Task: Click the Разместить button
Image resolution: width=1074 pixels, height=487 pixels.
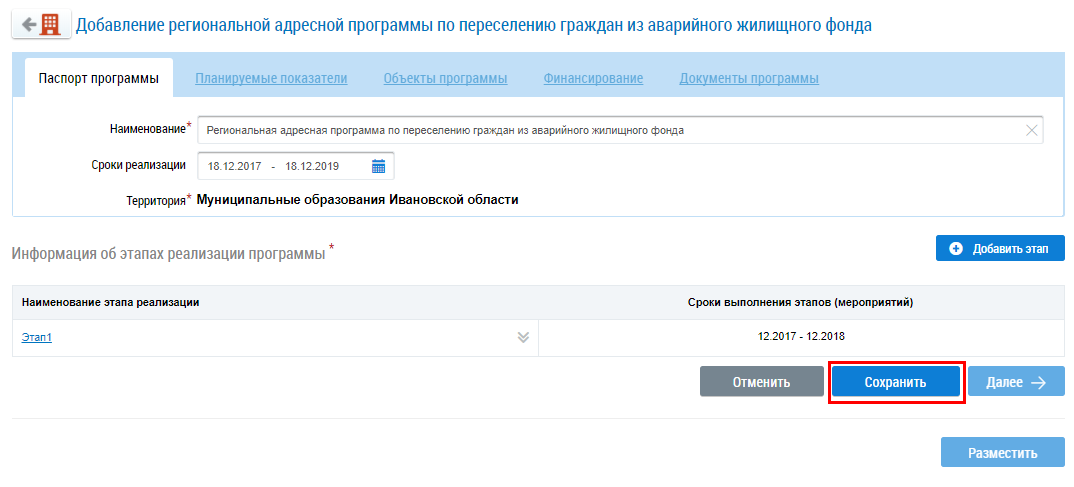Action: [1002, 453]
